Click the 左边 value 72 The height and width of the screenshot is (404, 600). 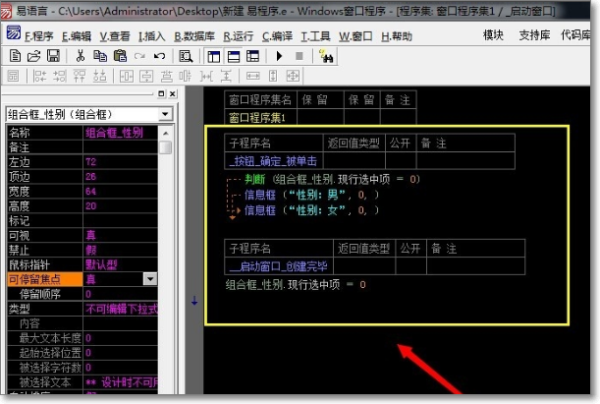point(91,162)
